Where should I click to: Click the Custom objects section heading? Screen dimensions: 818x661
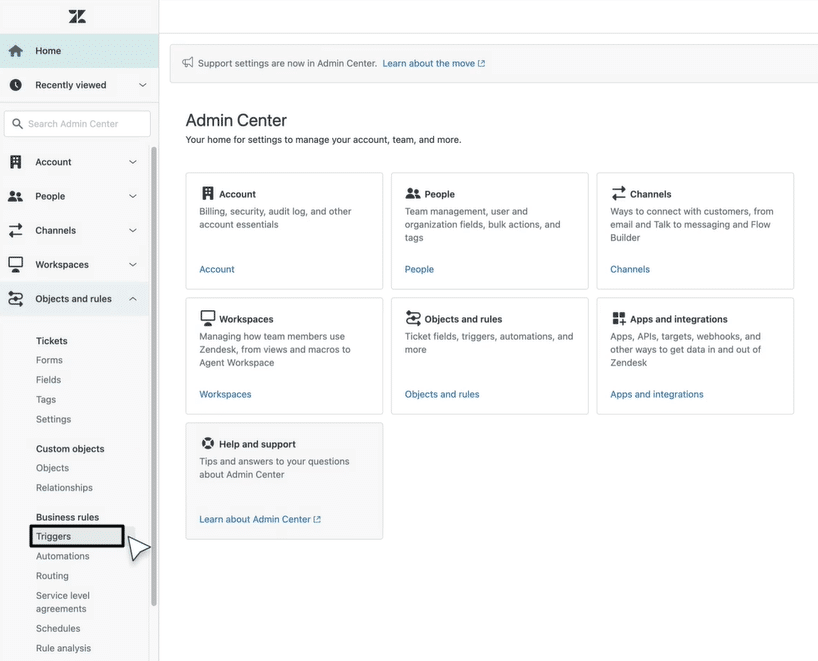[x=70, y=449]
